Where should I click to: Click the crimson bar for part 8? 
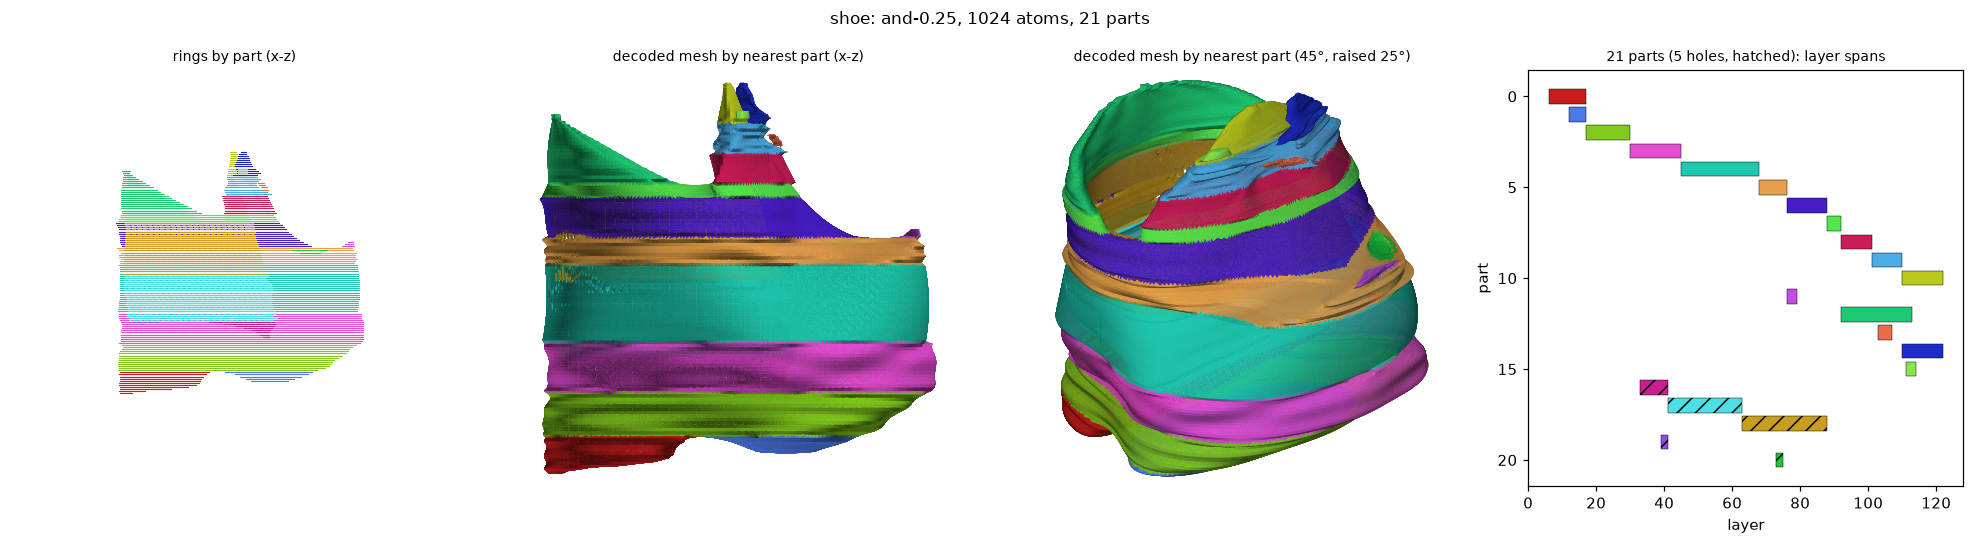[1856, 242]
